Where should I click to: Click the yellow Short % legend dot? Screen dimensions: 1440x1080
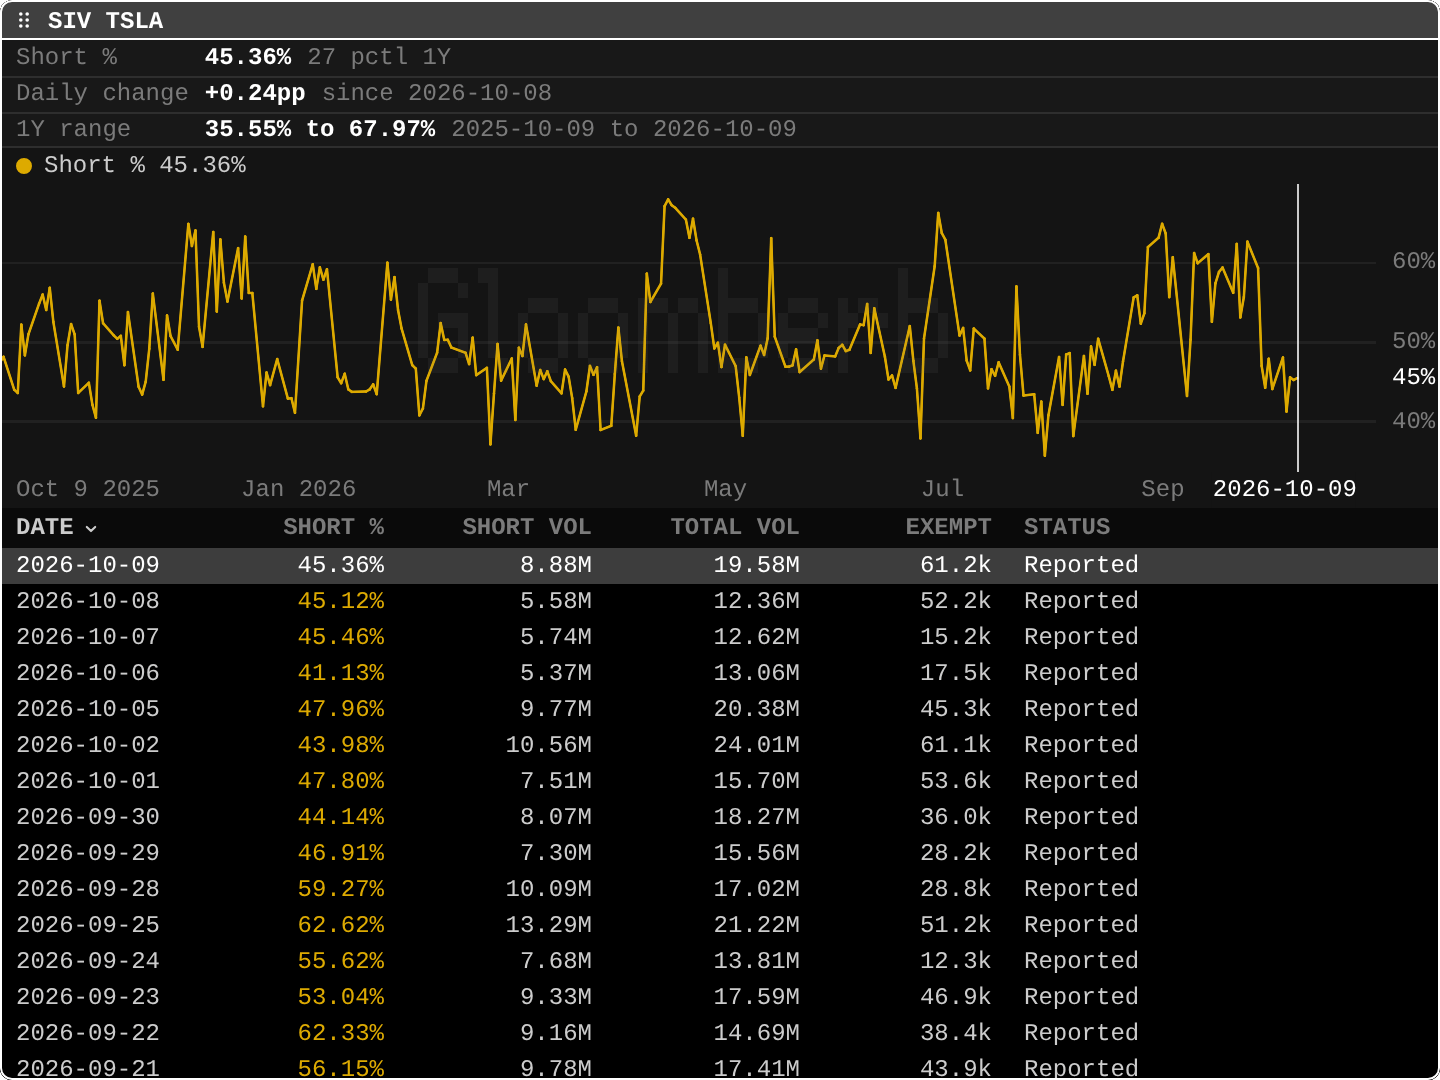[x=24, y=166]
